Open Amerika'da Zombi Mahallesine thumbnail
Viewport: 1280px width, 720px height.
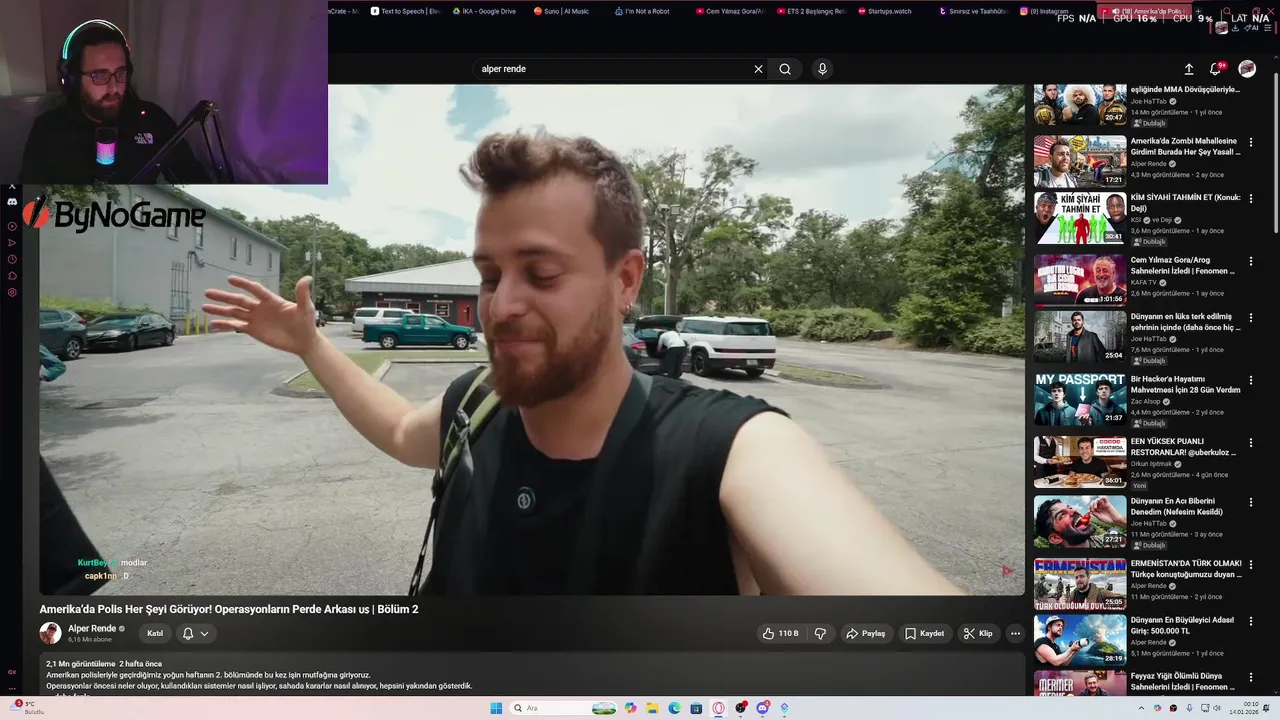click(1080, 161)
